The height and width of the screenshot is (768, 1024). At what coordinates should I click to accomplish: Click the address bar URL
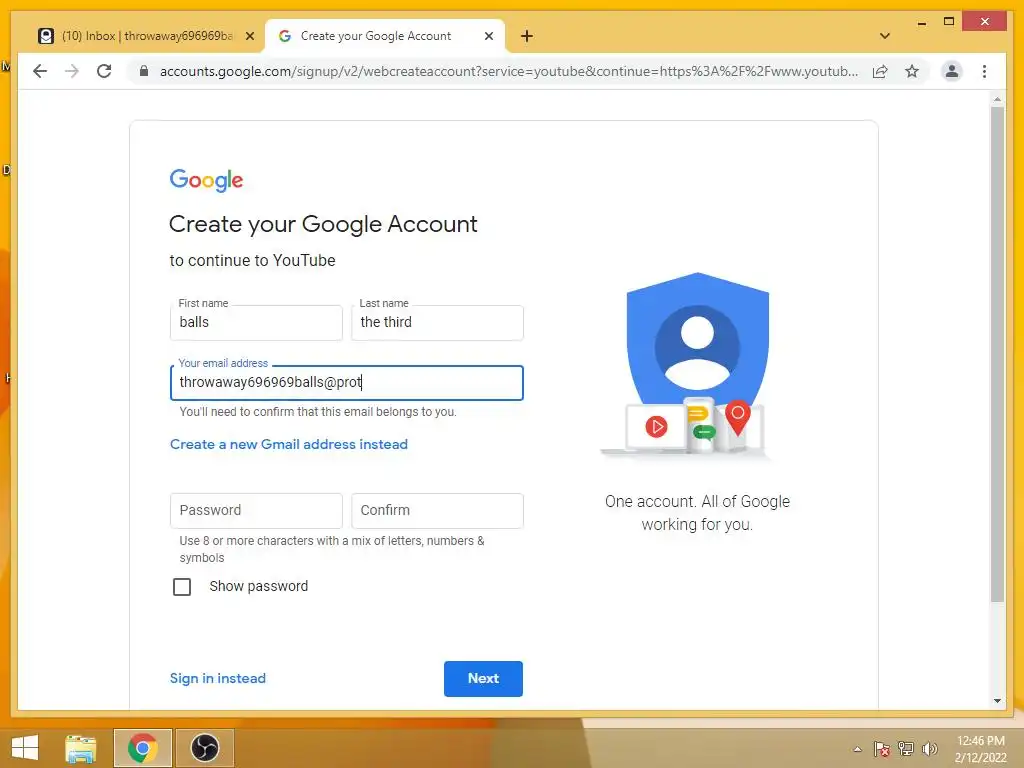pyautogui.click(x=508, y=71)
